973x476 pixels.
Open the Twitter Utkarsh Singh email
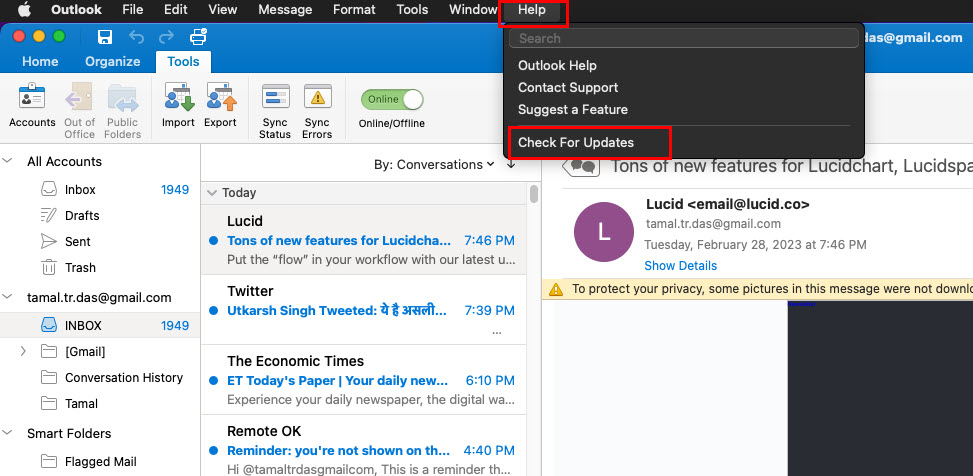click(x=363, y=310)
